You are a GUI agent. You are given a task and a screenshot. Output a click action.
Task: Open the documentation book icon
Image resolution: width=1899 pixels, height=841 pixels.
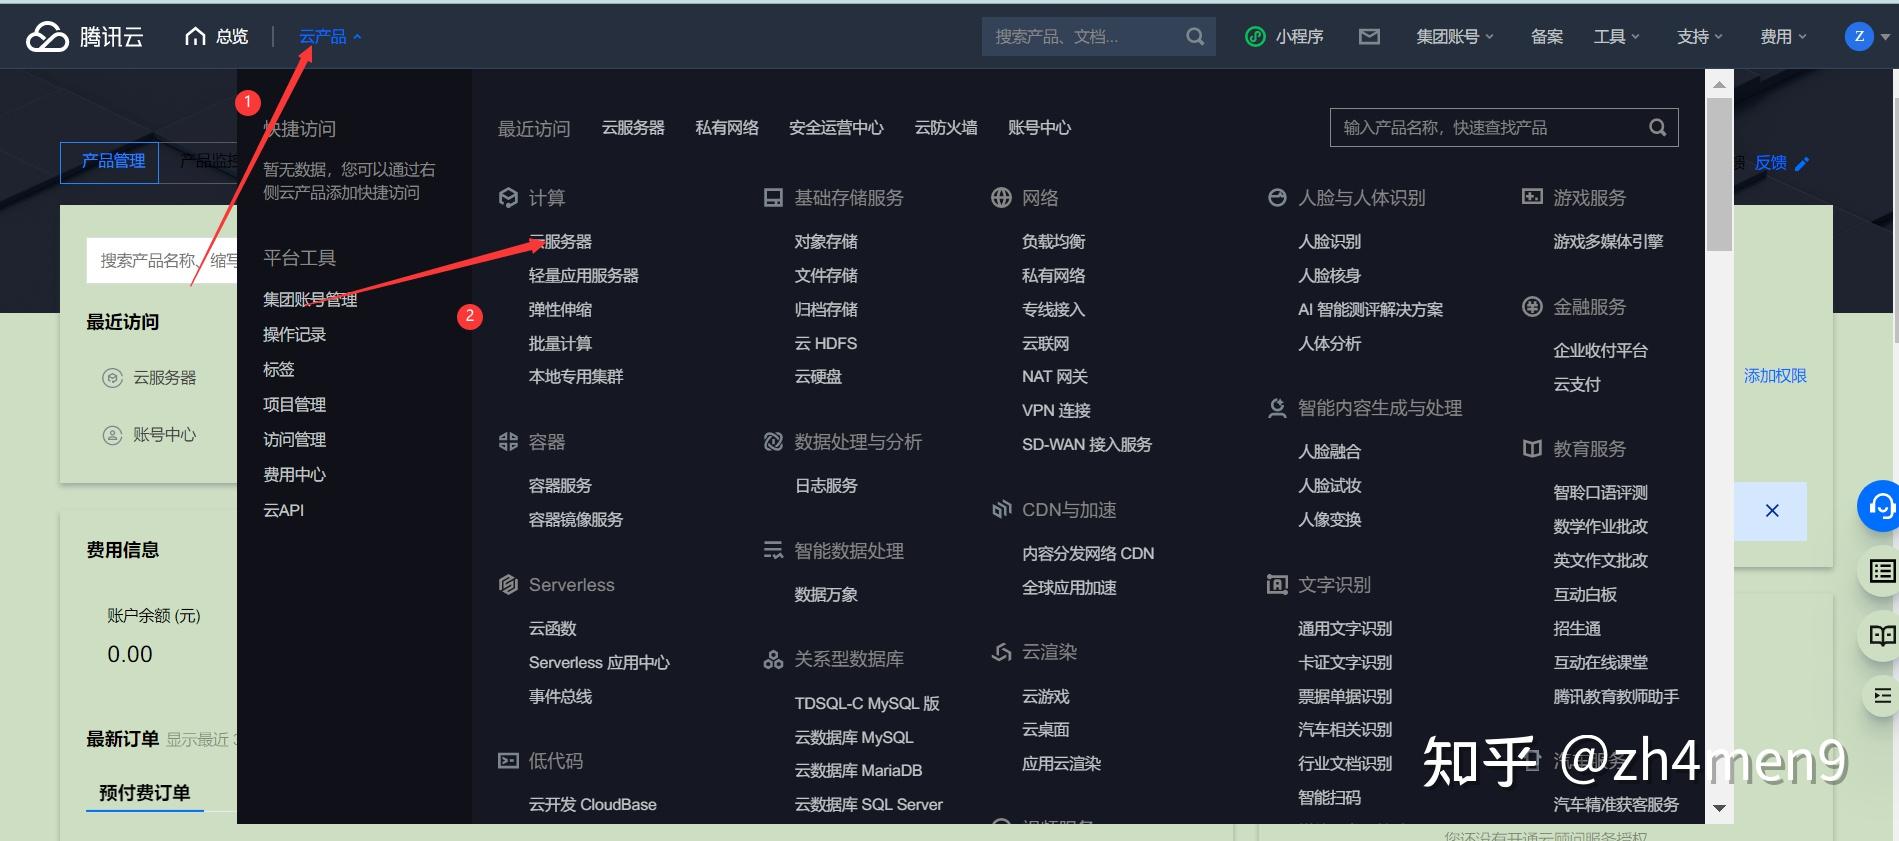click(x=1882, y=635)
